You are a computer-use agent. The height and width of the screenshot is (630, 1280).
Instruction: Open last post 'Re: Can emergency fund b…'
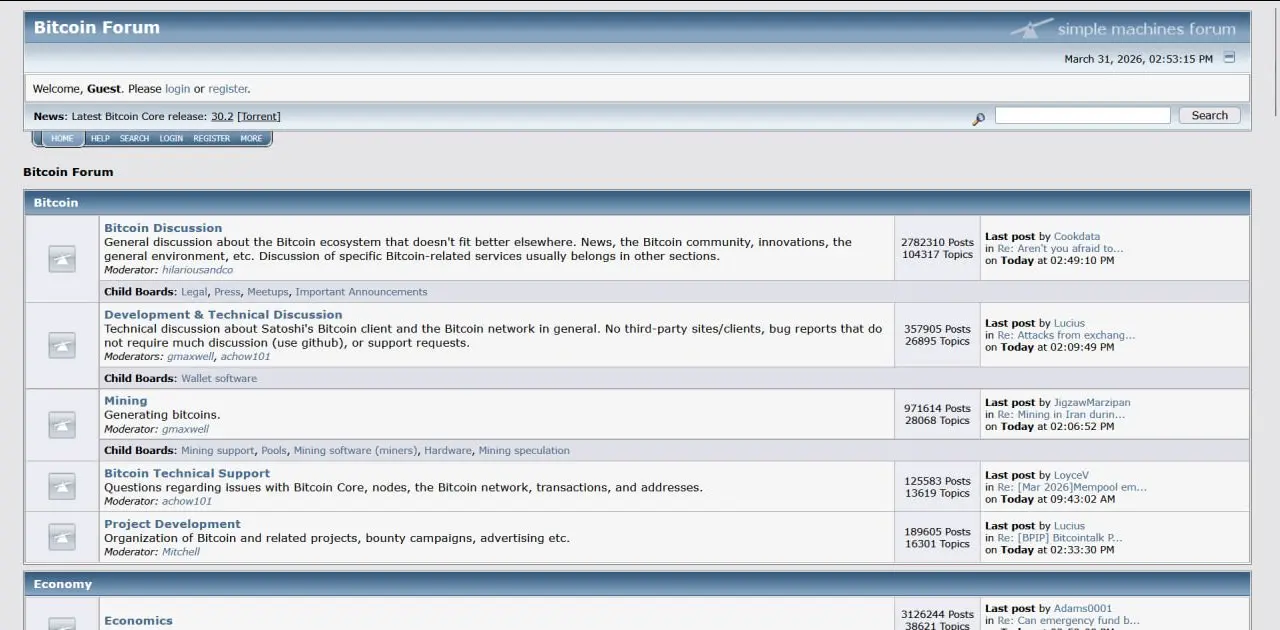point(1068,621)
